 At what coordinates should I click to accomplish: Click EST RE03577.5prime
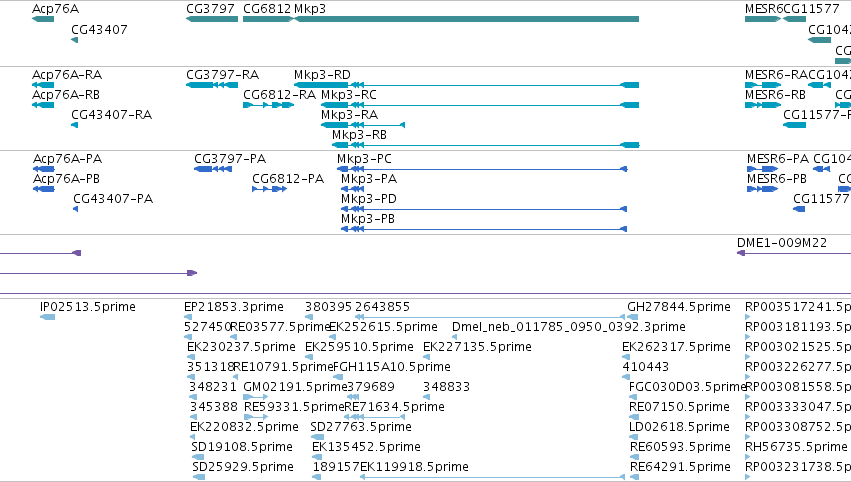point(233,337)
